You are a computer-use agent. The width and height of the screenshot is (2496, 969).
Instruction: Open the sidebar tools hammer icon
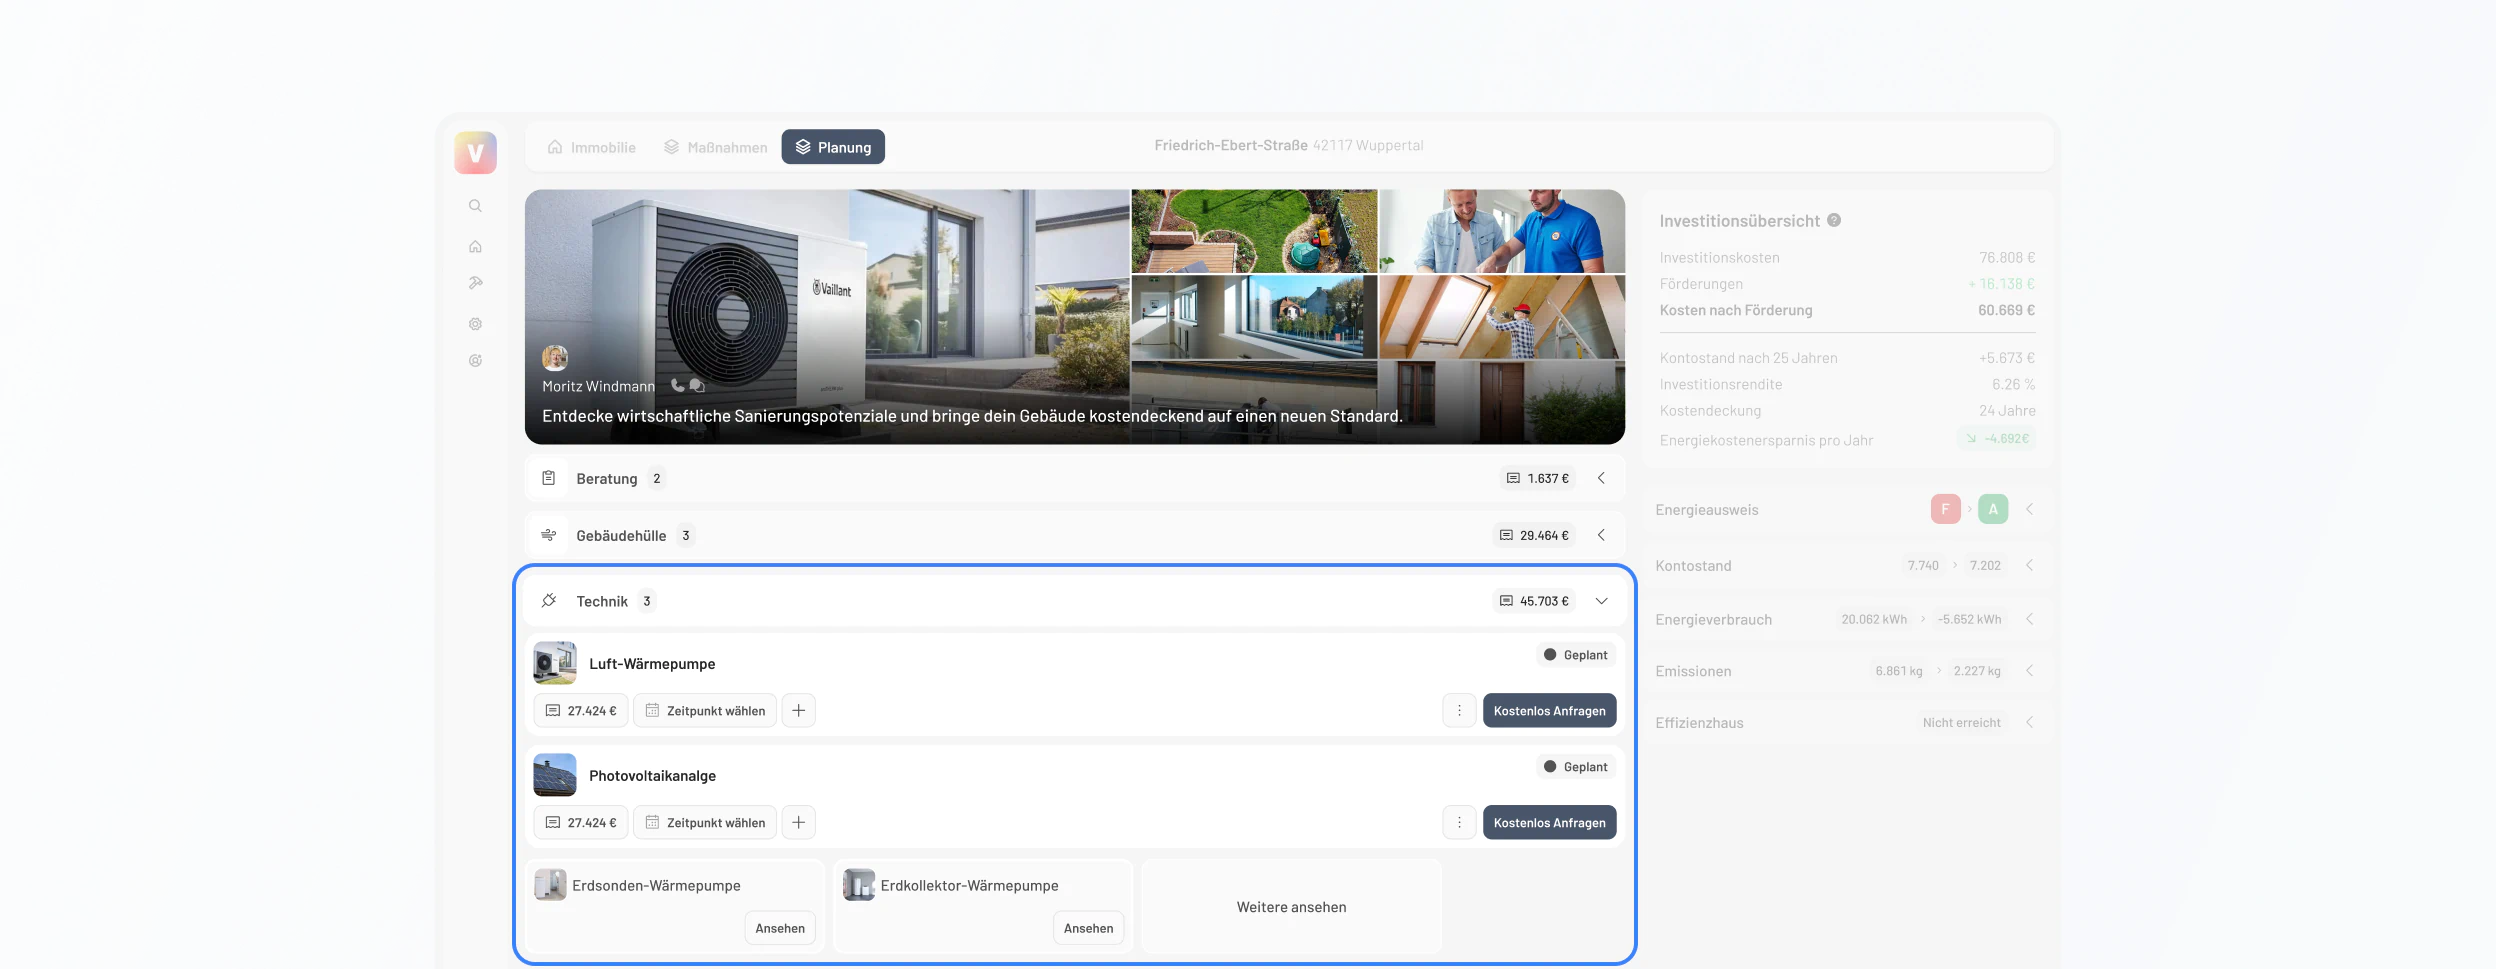475,284
